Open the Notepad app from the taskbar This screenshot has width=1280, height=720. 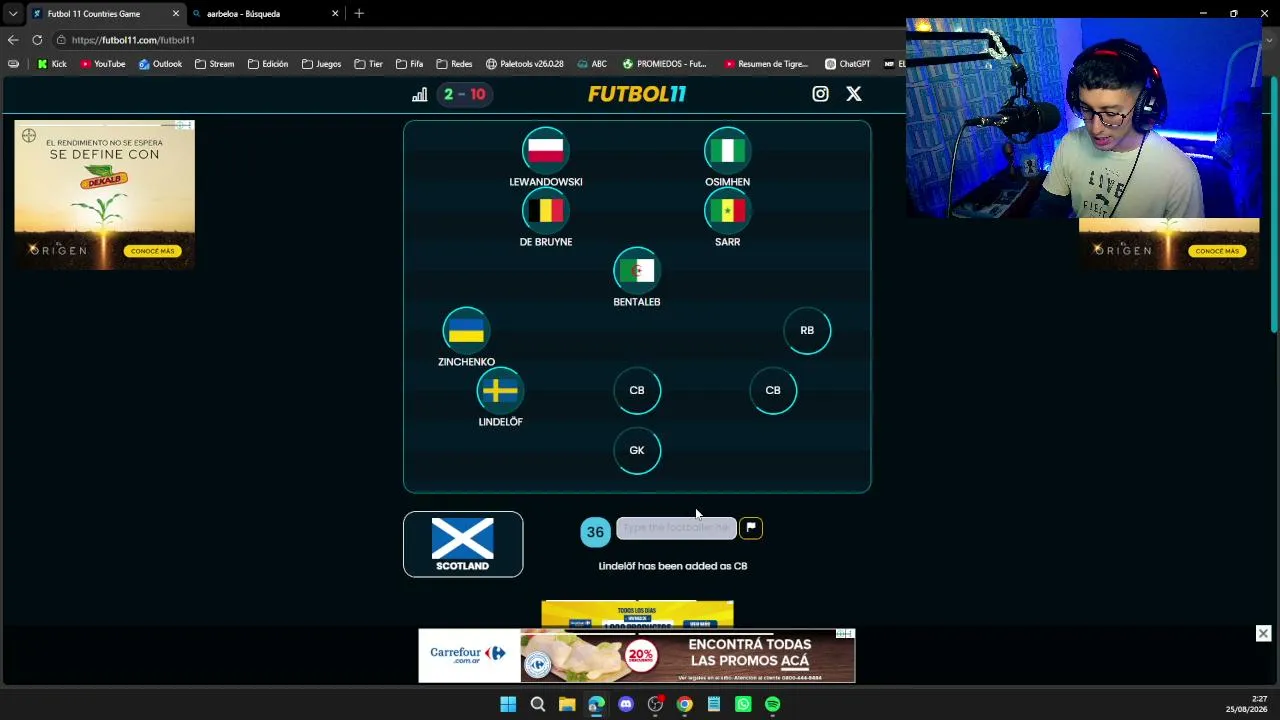tap(714, 704)
